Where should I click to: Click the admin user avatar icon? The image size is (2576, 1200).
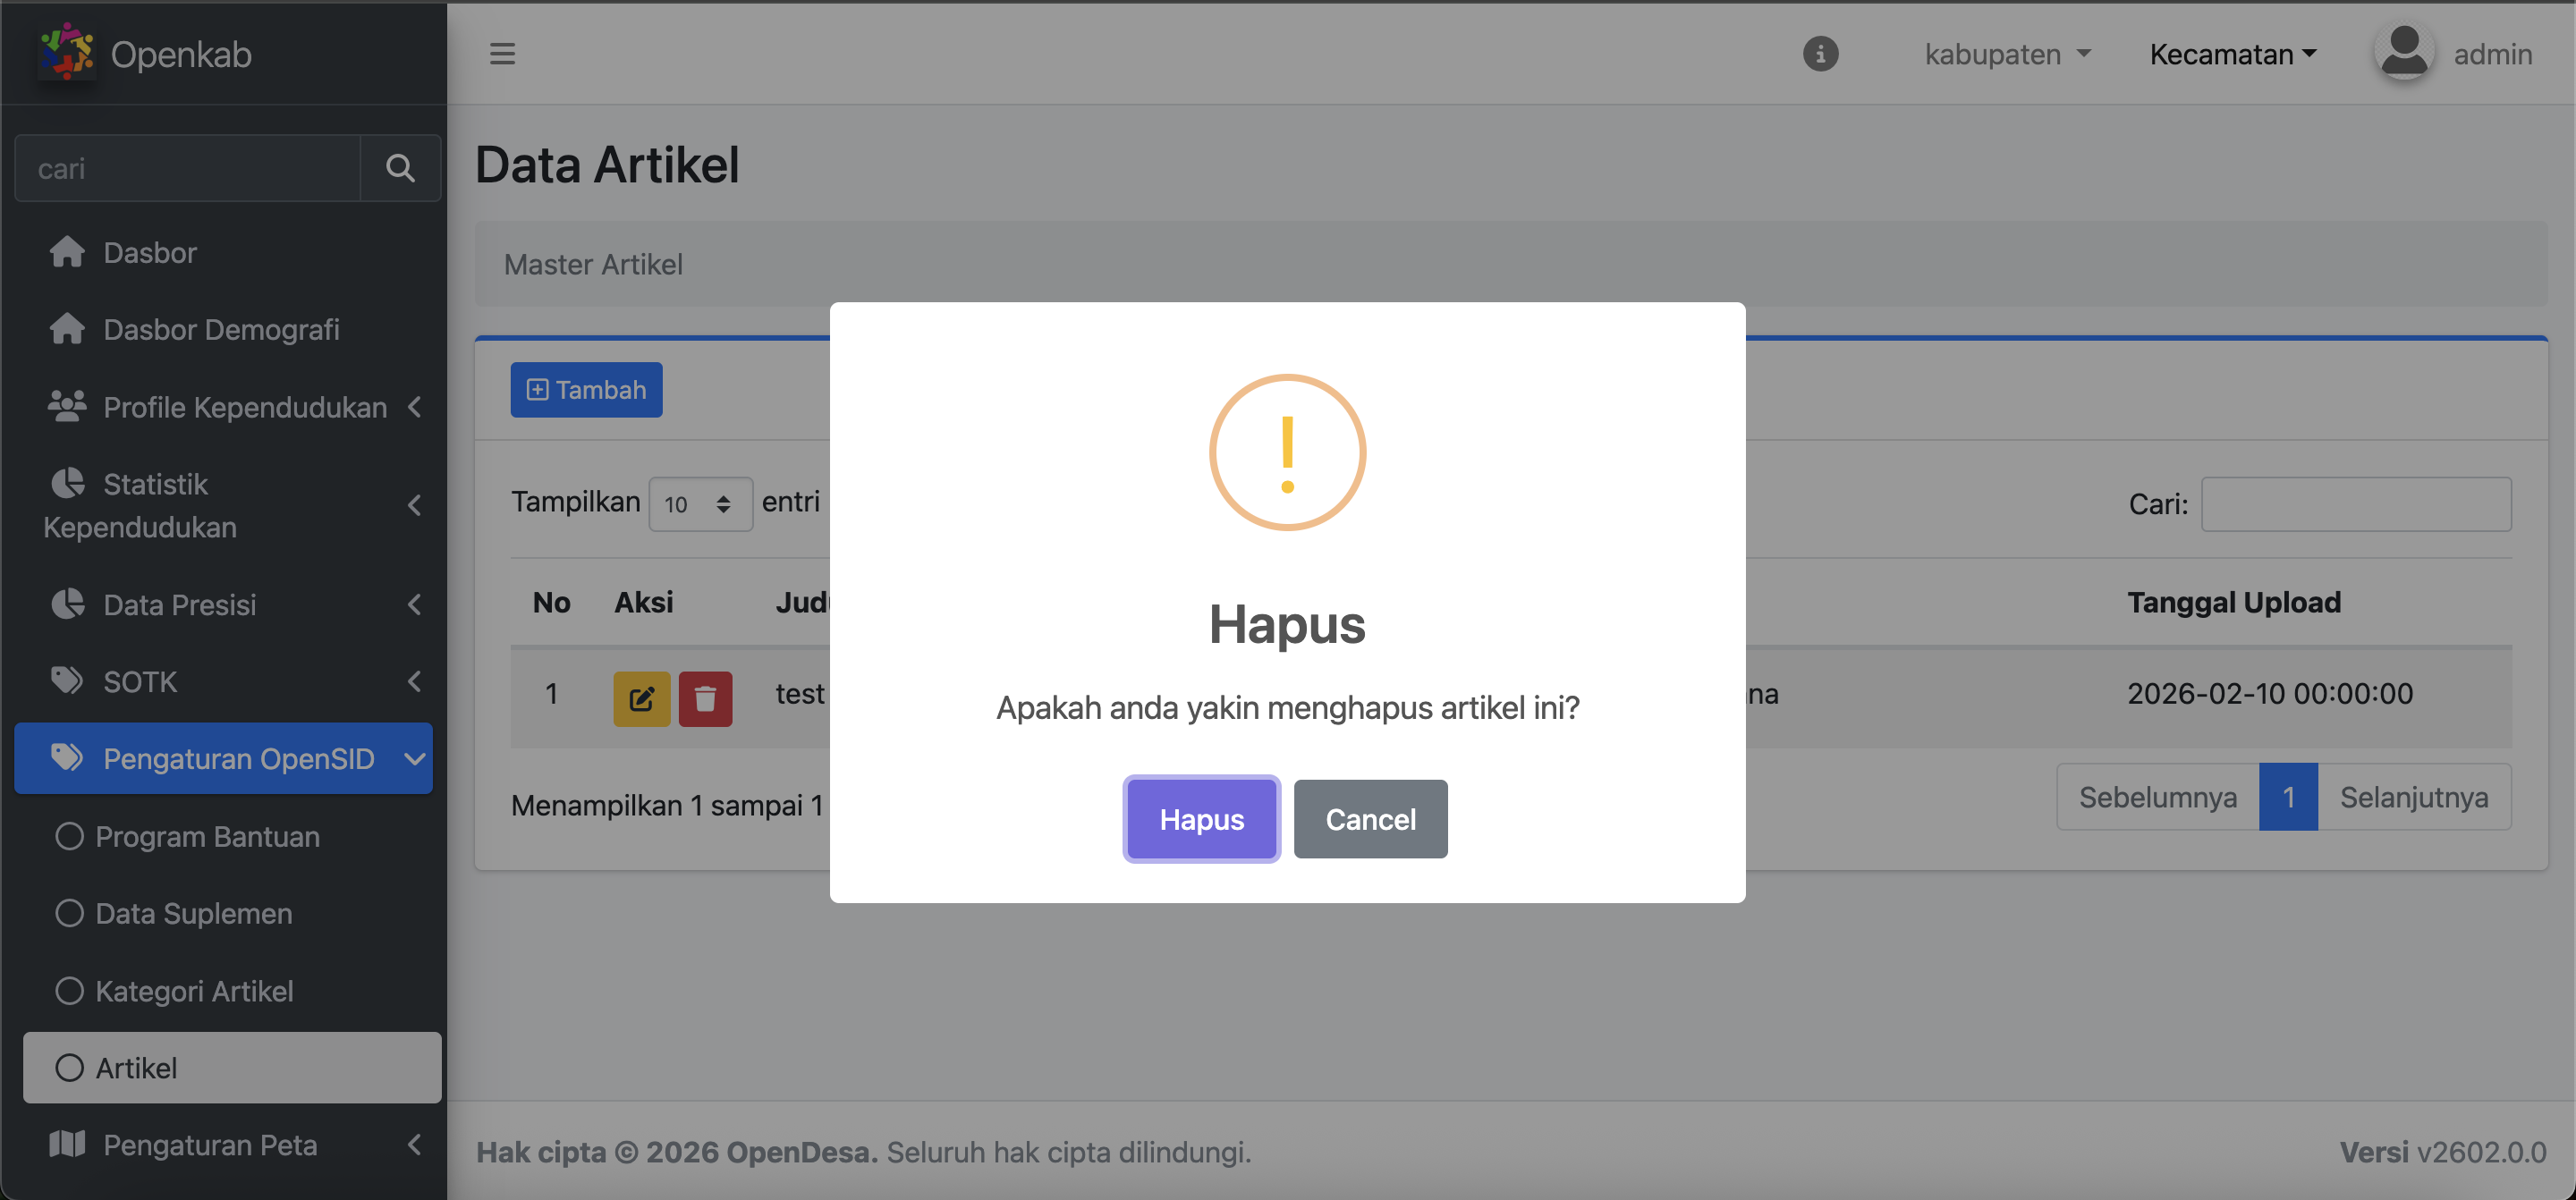tap(2403, 52)
